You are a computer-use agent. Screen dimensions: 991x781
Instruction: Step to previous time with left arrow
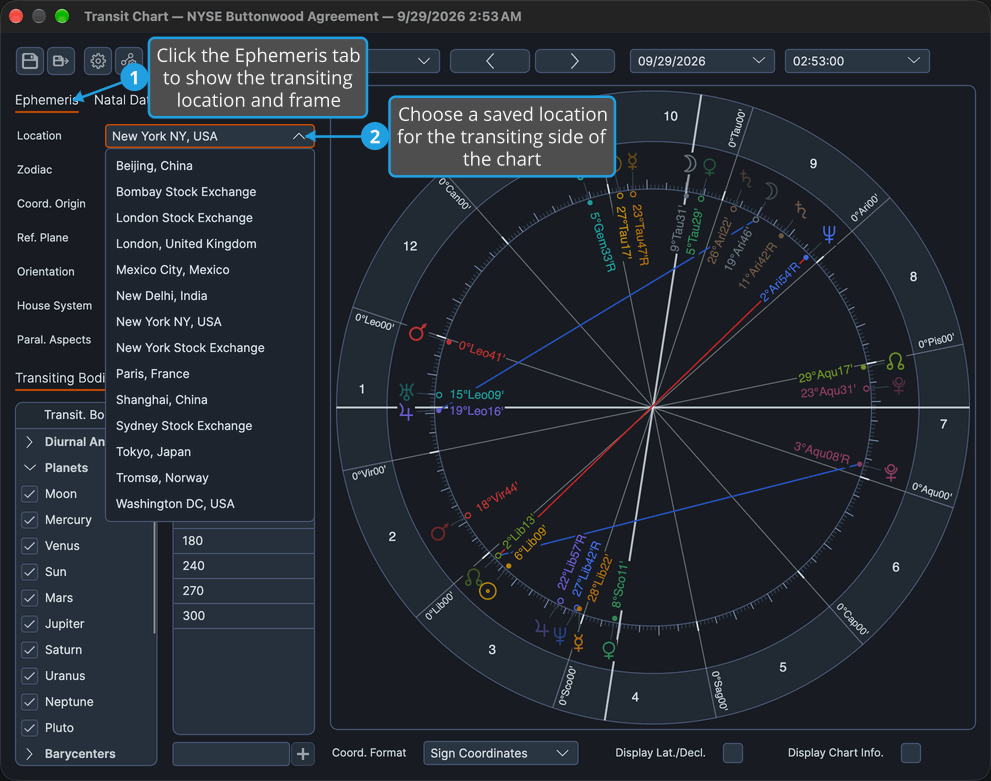490,61
